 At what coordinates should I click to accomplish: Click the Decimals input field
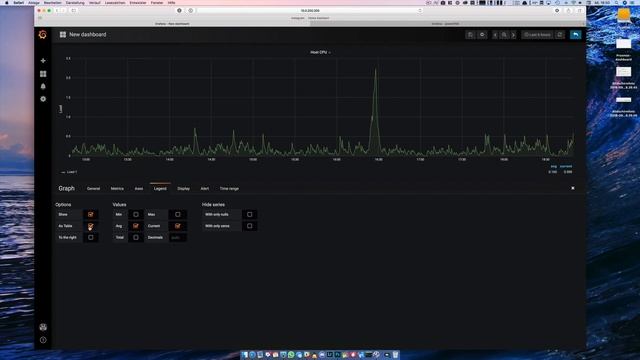[178, 237]
